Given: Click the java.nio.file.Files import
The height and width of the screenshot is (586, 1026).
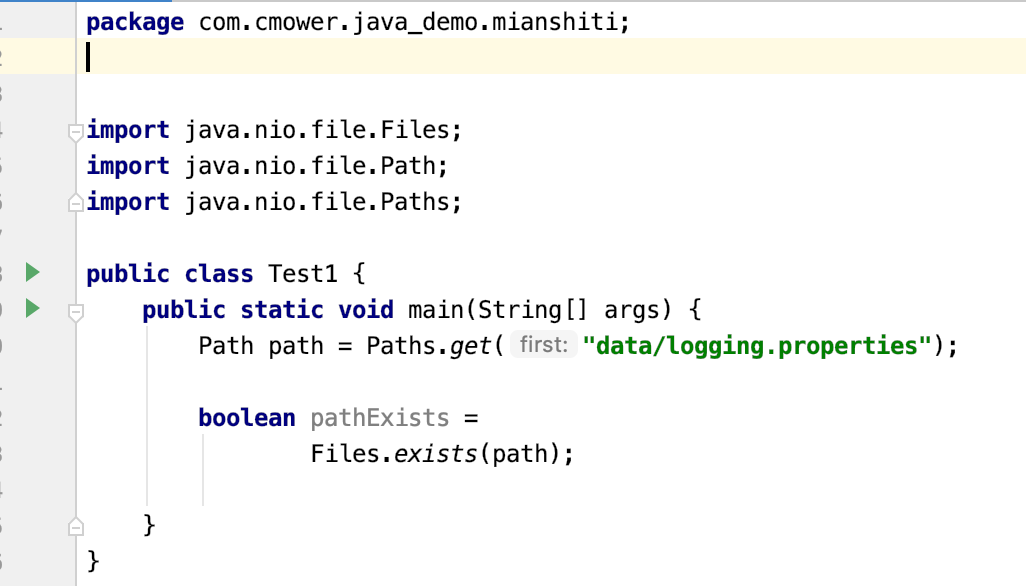Looking at the screenshot, I should point(317,129).
